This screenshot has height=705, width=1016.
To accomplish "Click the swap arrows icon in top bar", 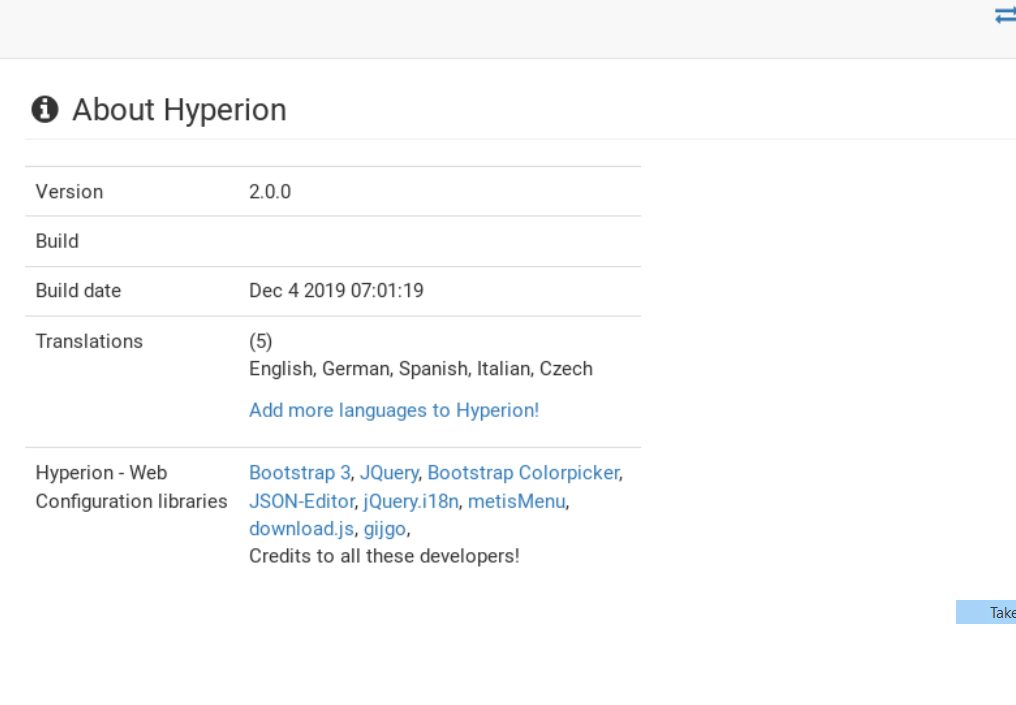I will click(1006, 16).
